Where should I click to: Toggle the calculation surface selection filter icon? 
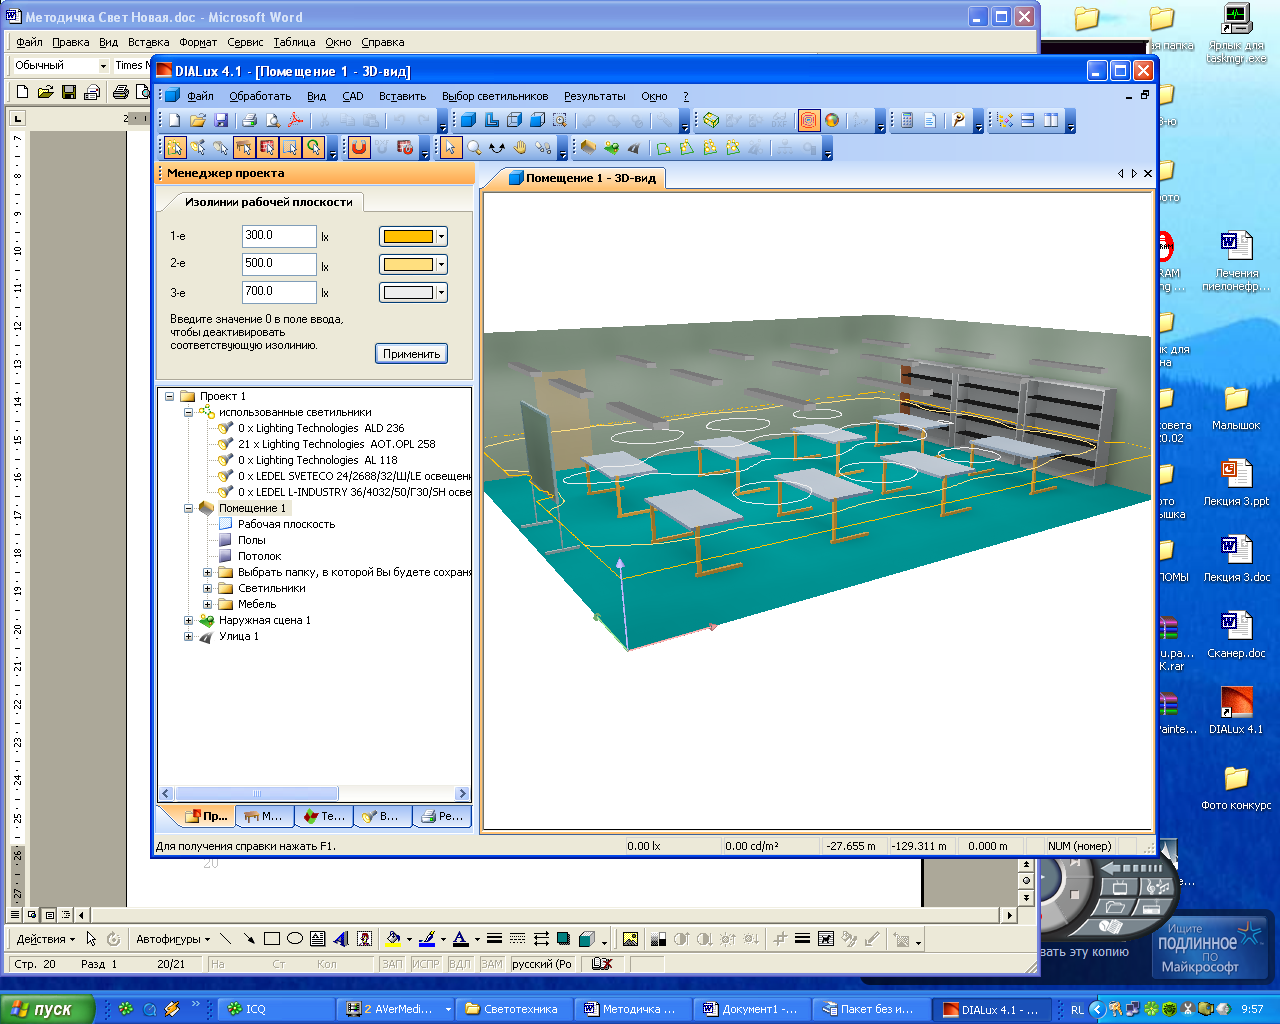290,148
